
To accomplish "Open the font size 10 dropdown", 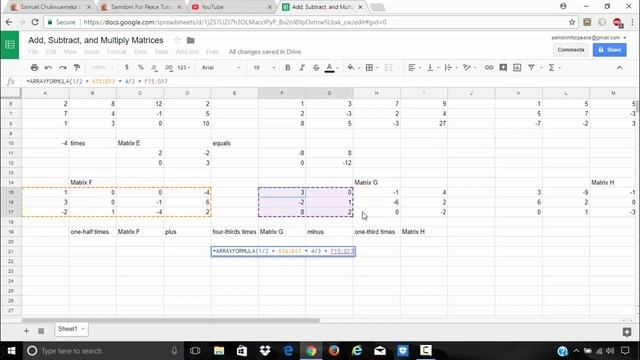I will (264, 67).
